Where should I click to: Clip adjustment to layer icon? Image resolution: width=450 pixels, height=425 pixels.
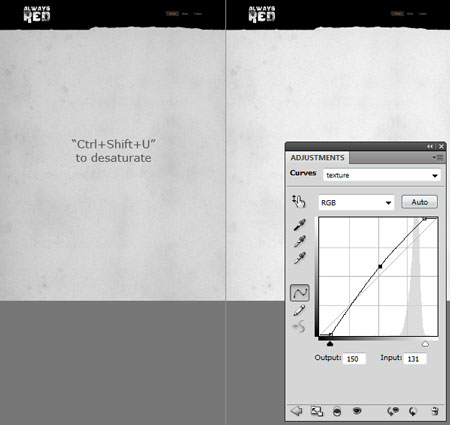[x=337, y=411]
